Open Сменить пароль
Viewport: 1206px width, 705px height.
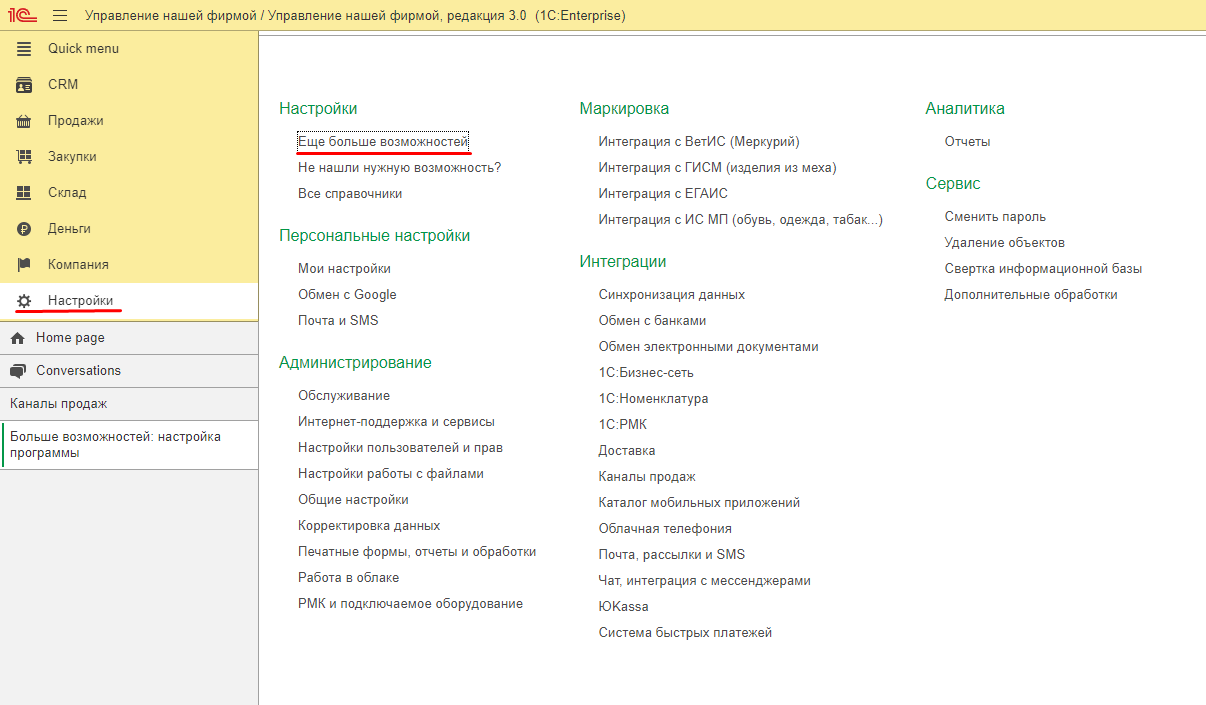coord(995,217)
